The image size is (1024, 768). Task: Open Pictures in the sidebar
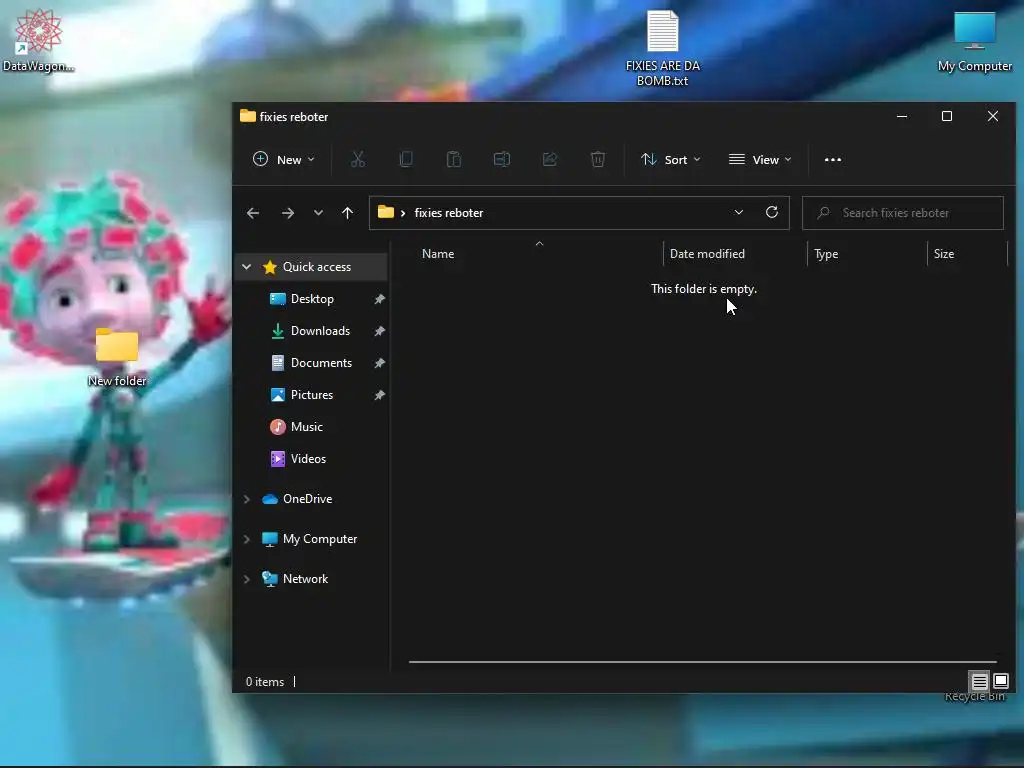tap(312, 394)
